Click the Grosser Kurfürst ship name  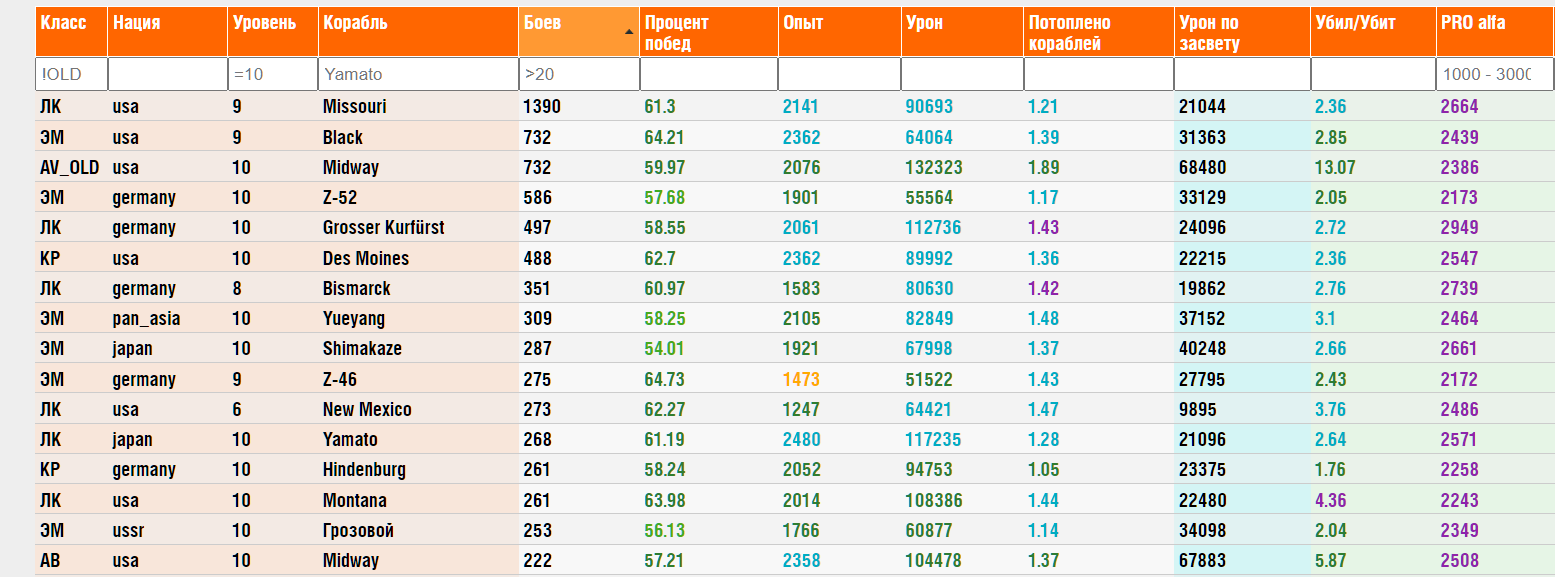tap(383, 228)
